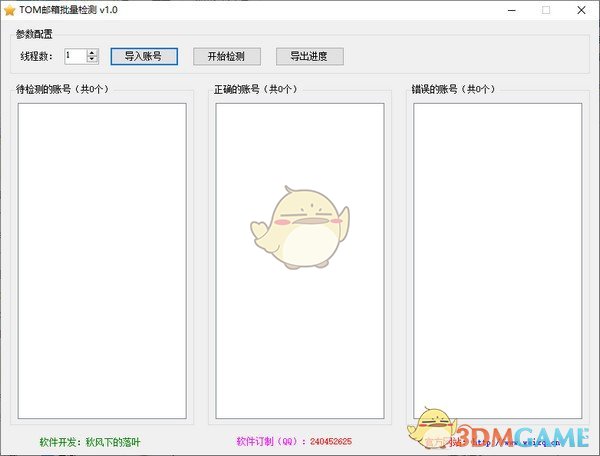Click the 待检测的账号（共0个）label
Screen dimensions: 600x456
pyautogui.click(x=63, y=89)
